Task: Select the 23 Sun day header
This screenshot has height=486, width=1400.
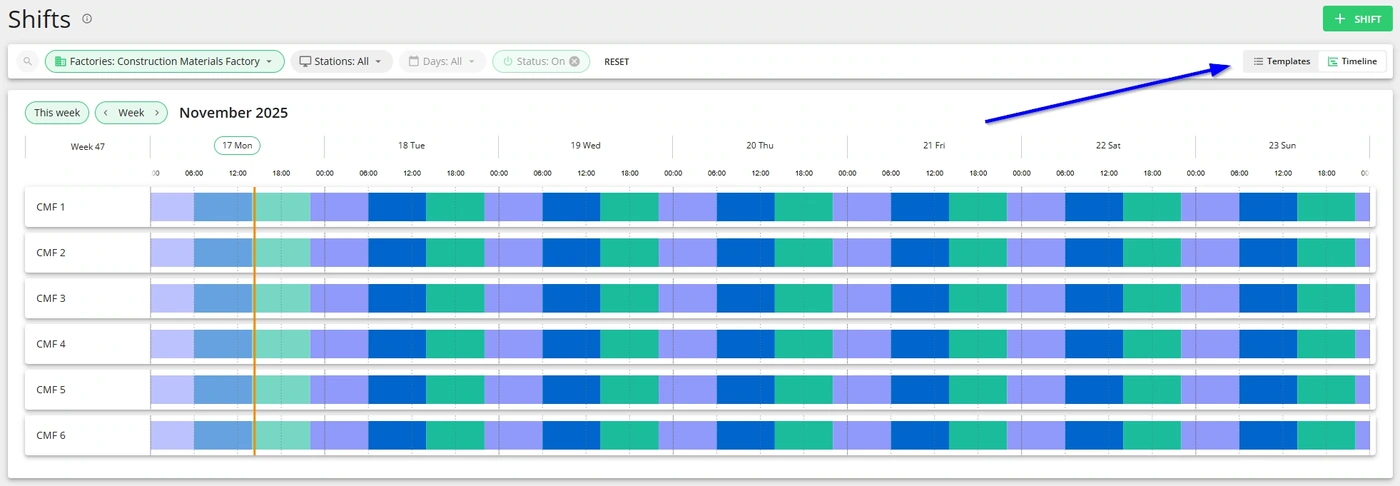Action: click(x=1282, y=145)
